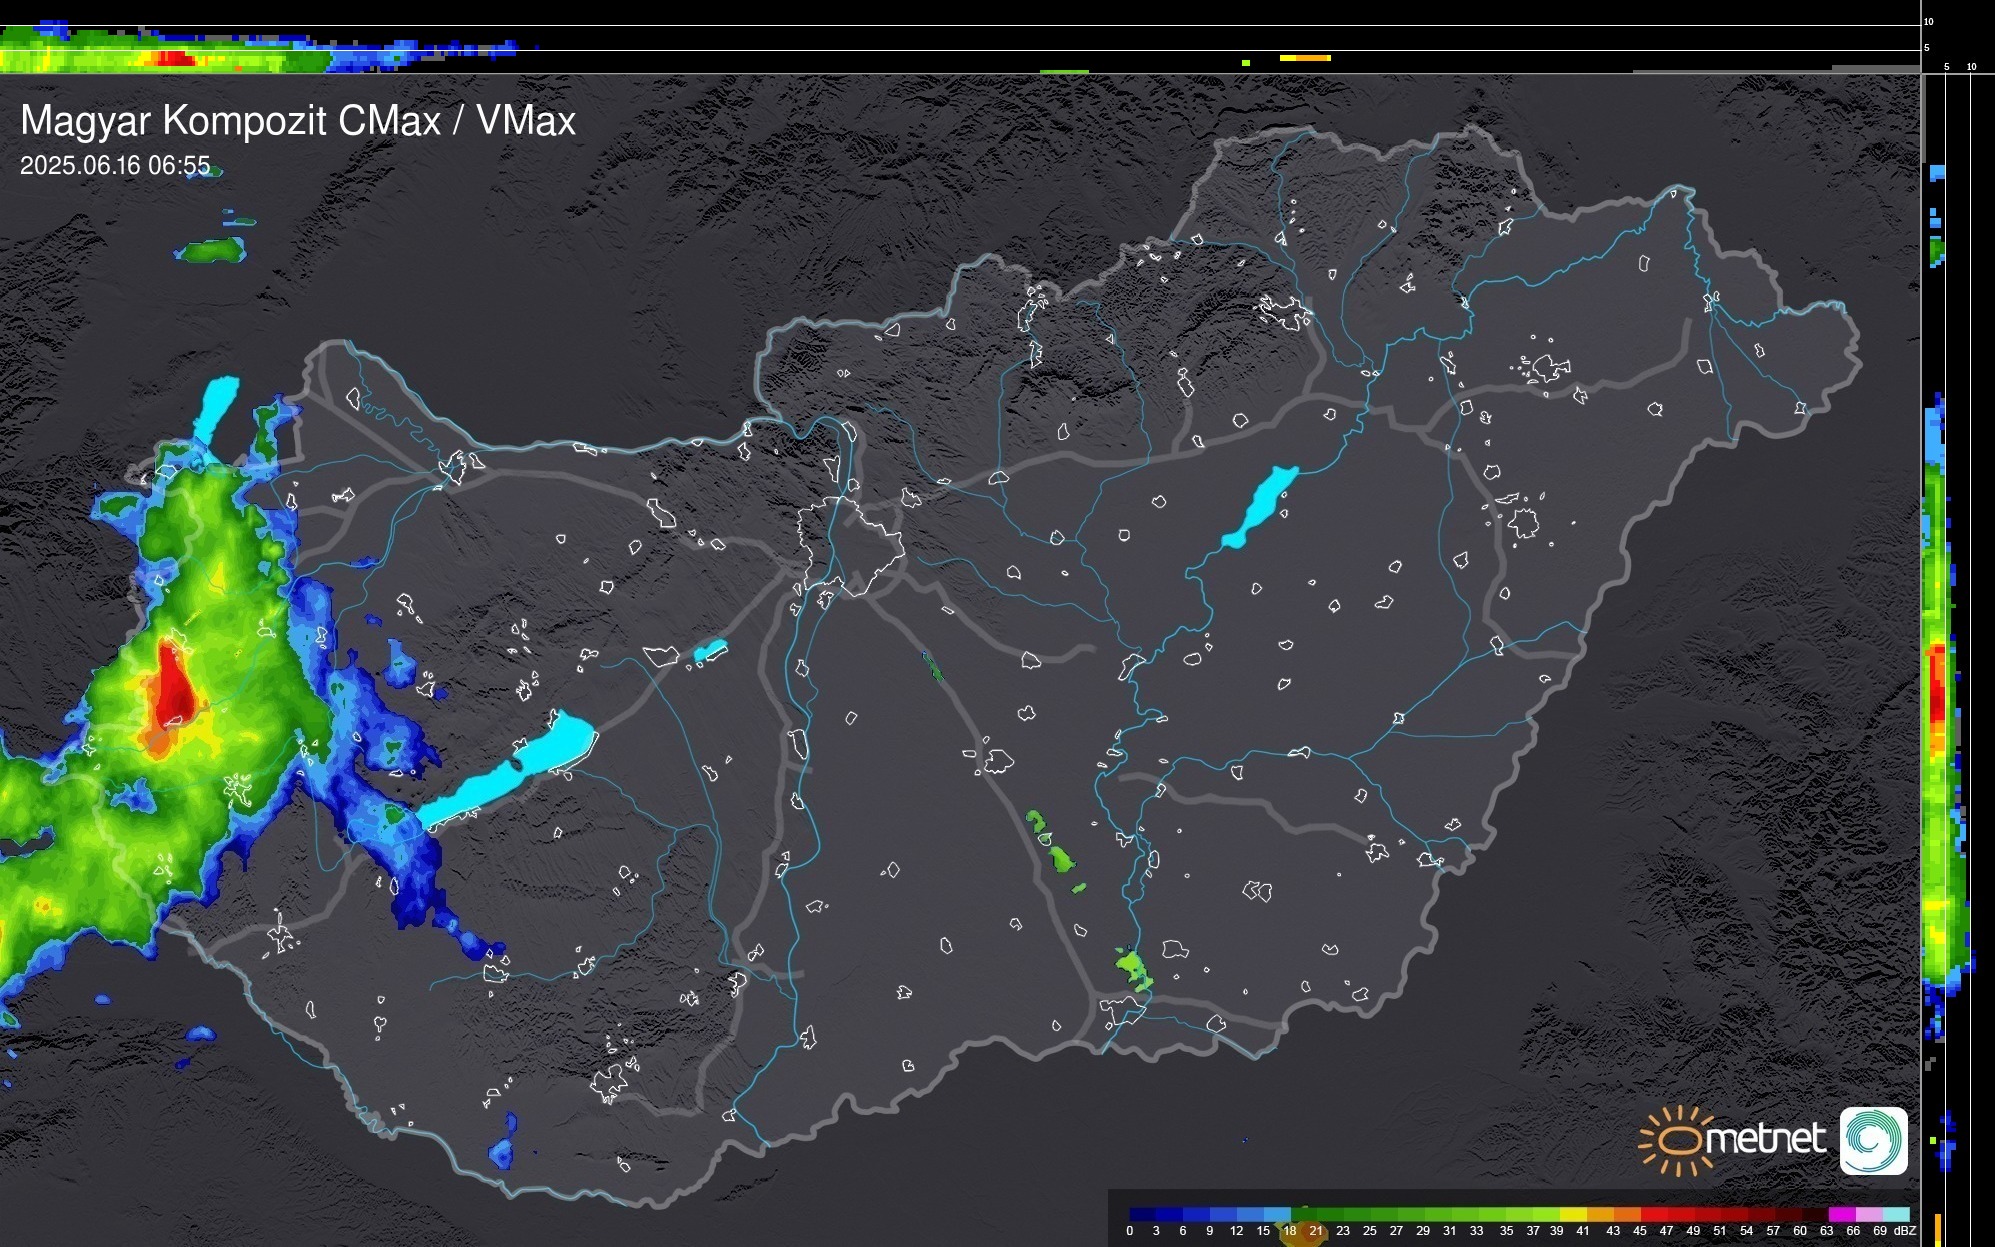
Task: Click the red 45 dBZ legend swatch
Action: 1653,1214
